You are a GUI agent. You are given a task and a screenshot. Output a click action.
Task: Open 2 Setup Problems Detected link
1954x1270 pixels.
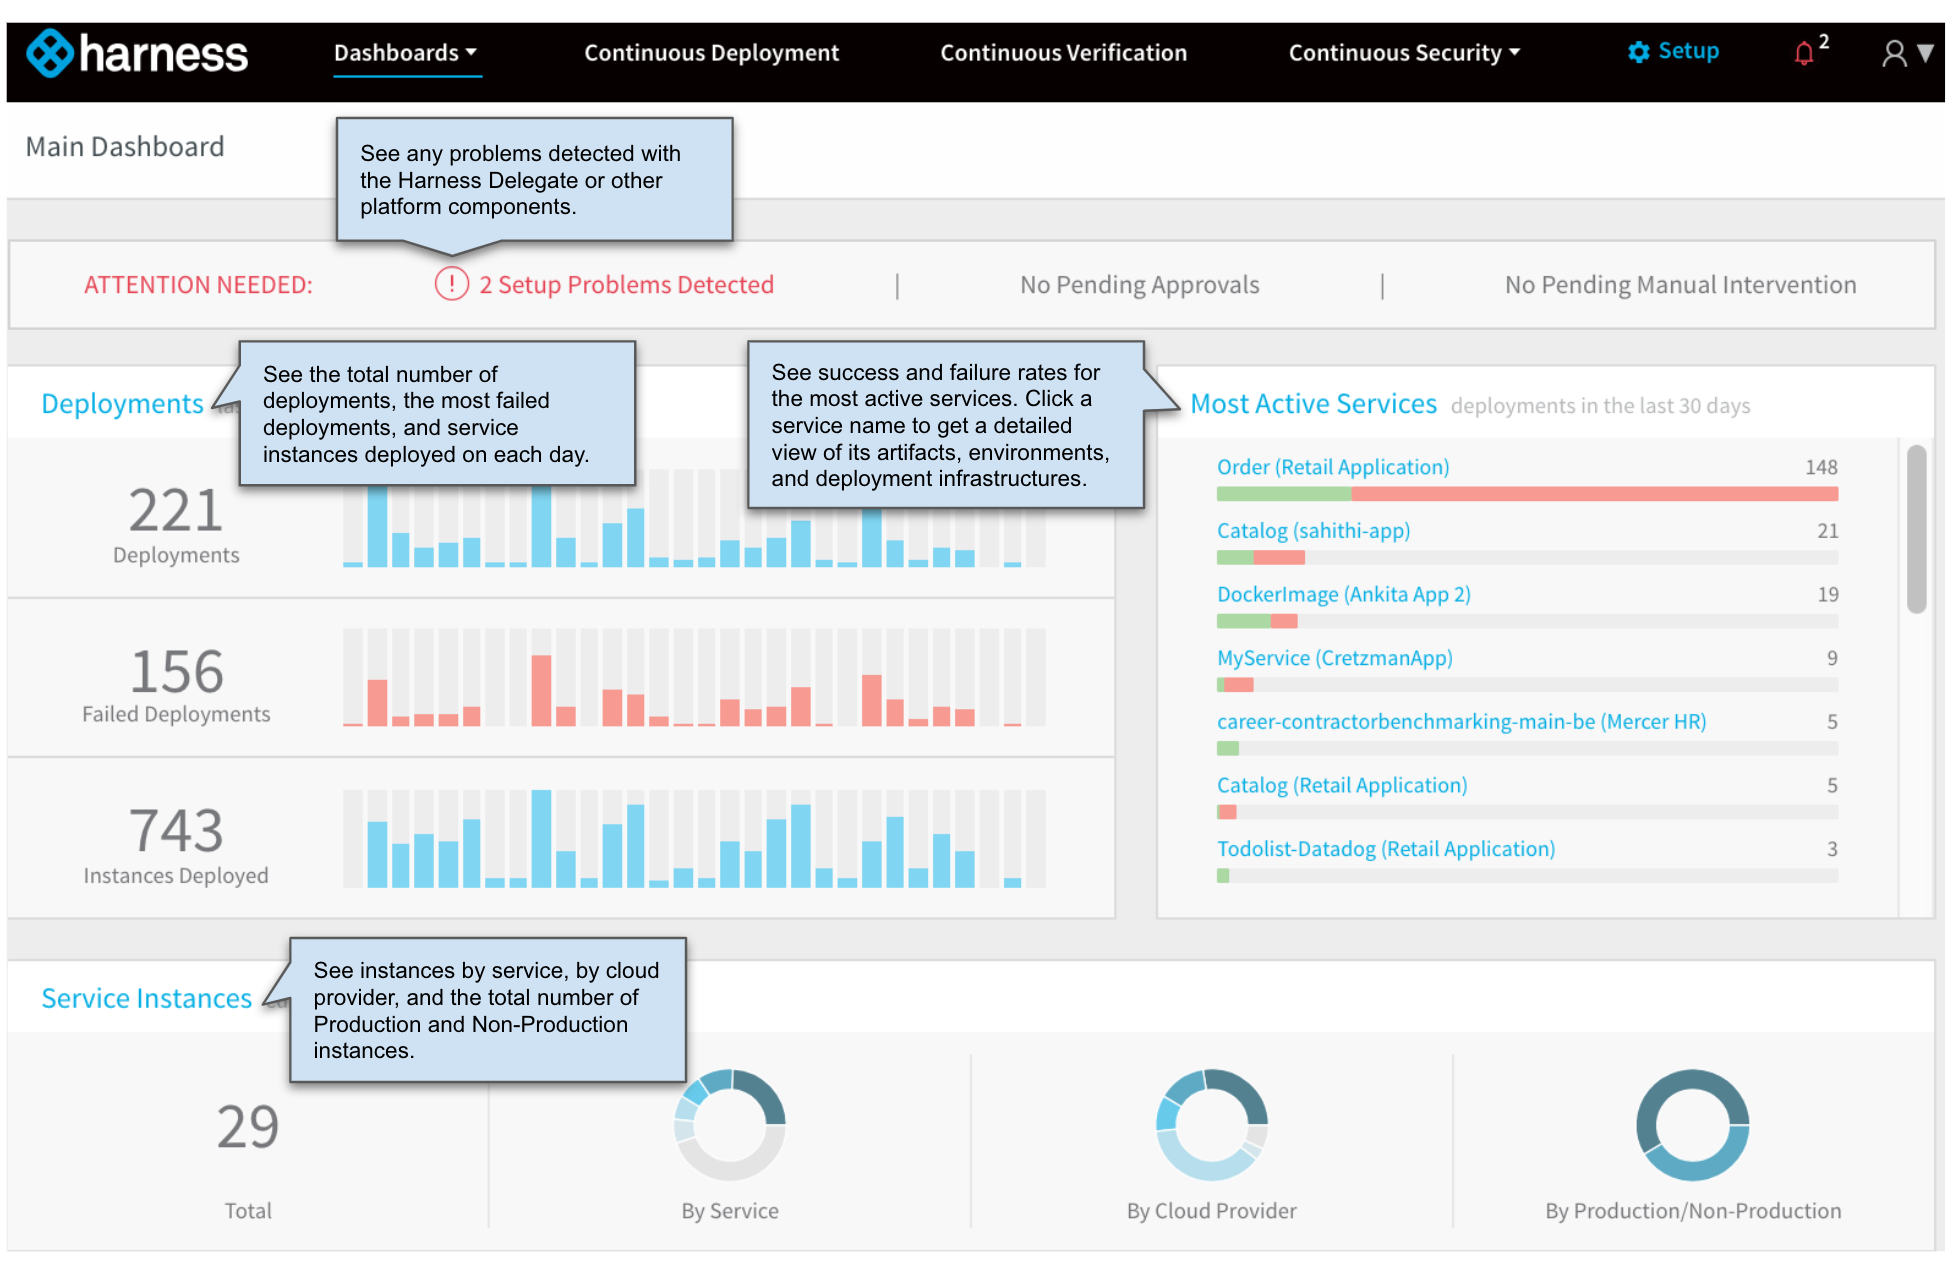coord(626,285)
